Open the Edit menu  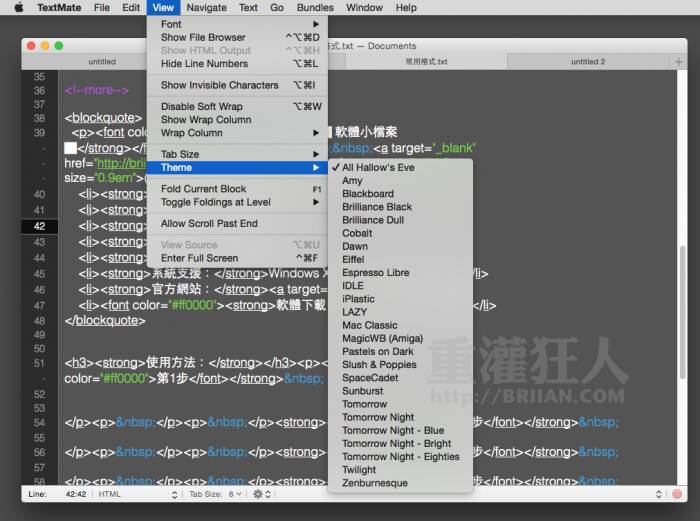pyautogui.click(x=131, y=8)
